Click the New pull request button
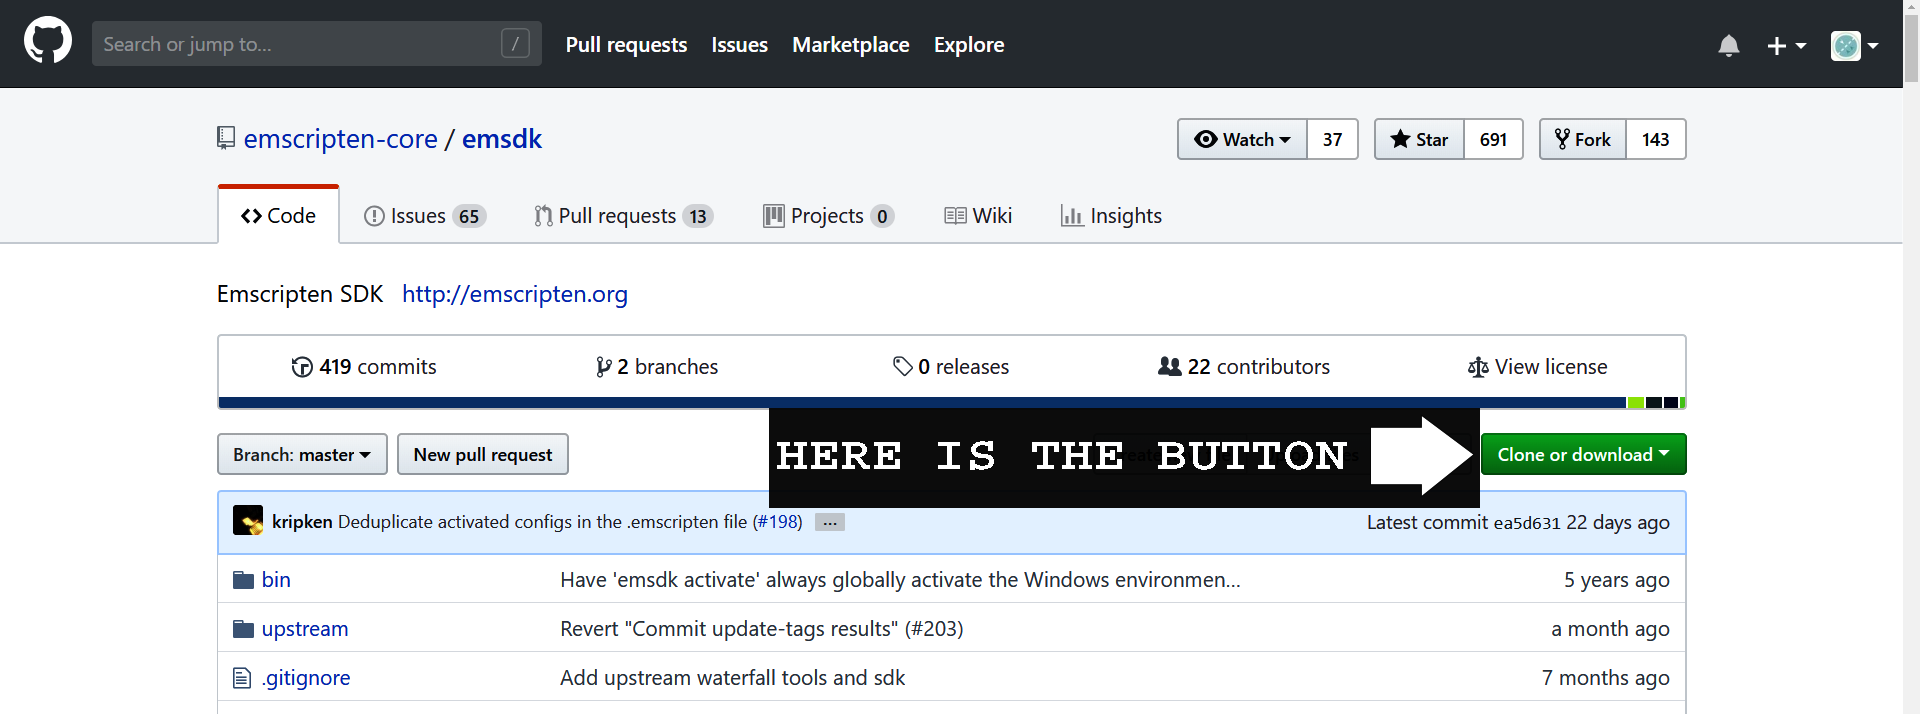This screenshot has width=1920, height=714. pyautogui.click(x=482, y=455)
